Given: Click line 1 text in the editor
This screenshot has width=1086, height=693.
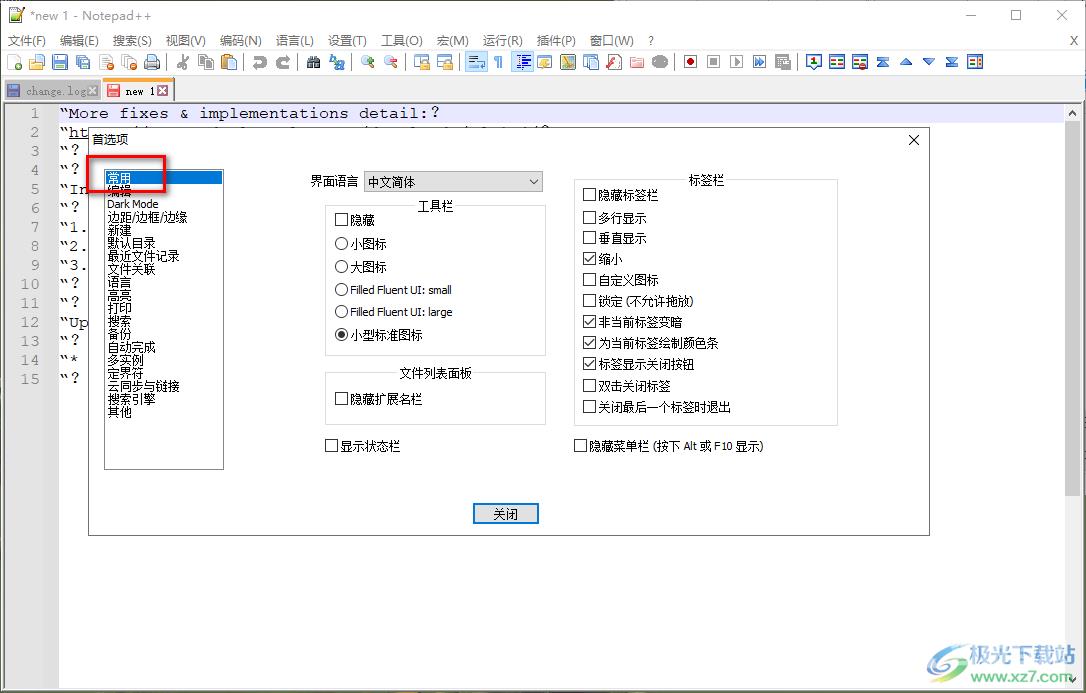Looking at the screenshot, I should 249,113.
